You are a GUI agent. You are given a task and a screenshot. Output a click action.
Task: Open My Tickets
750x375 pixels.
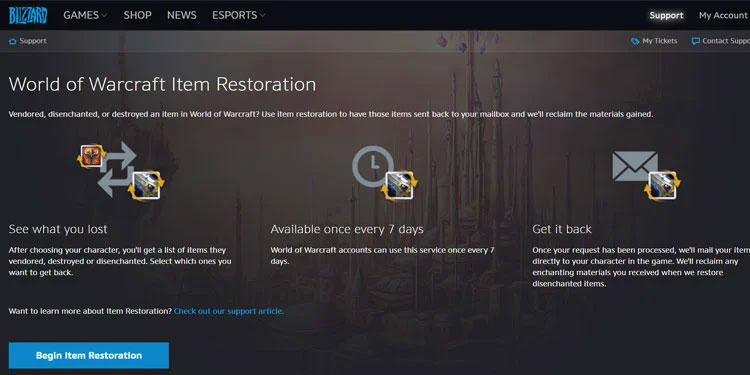tap(660, 41)
